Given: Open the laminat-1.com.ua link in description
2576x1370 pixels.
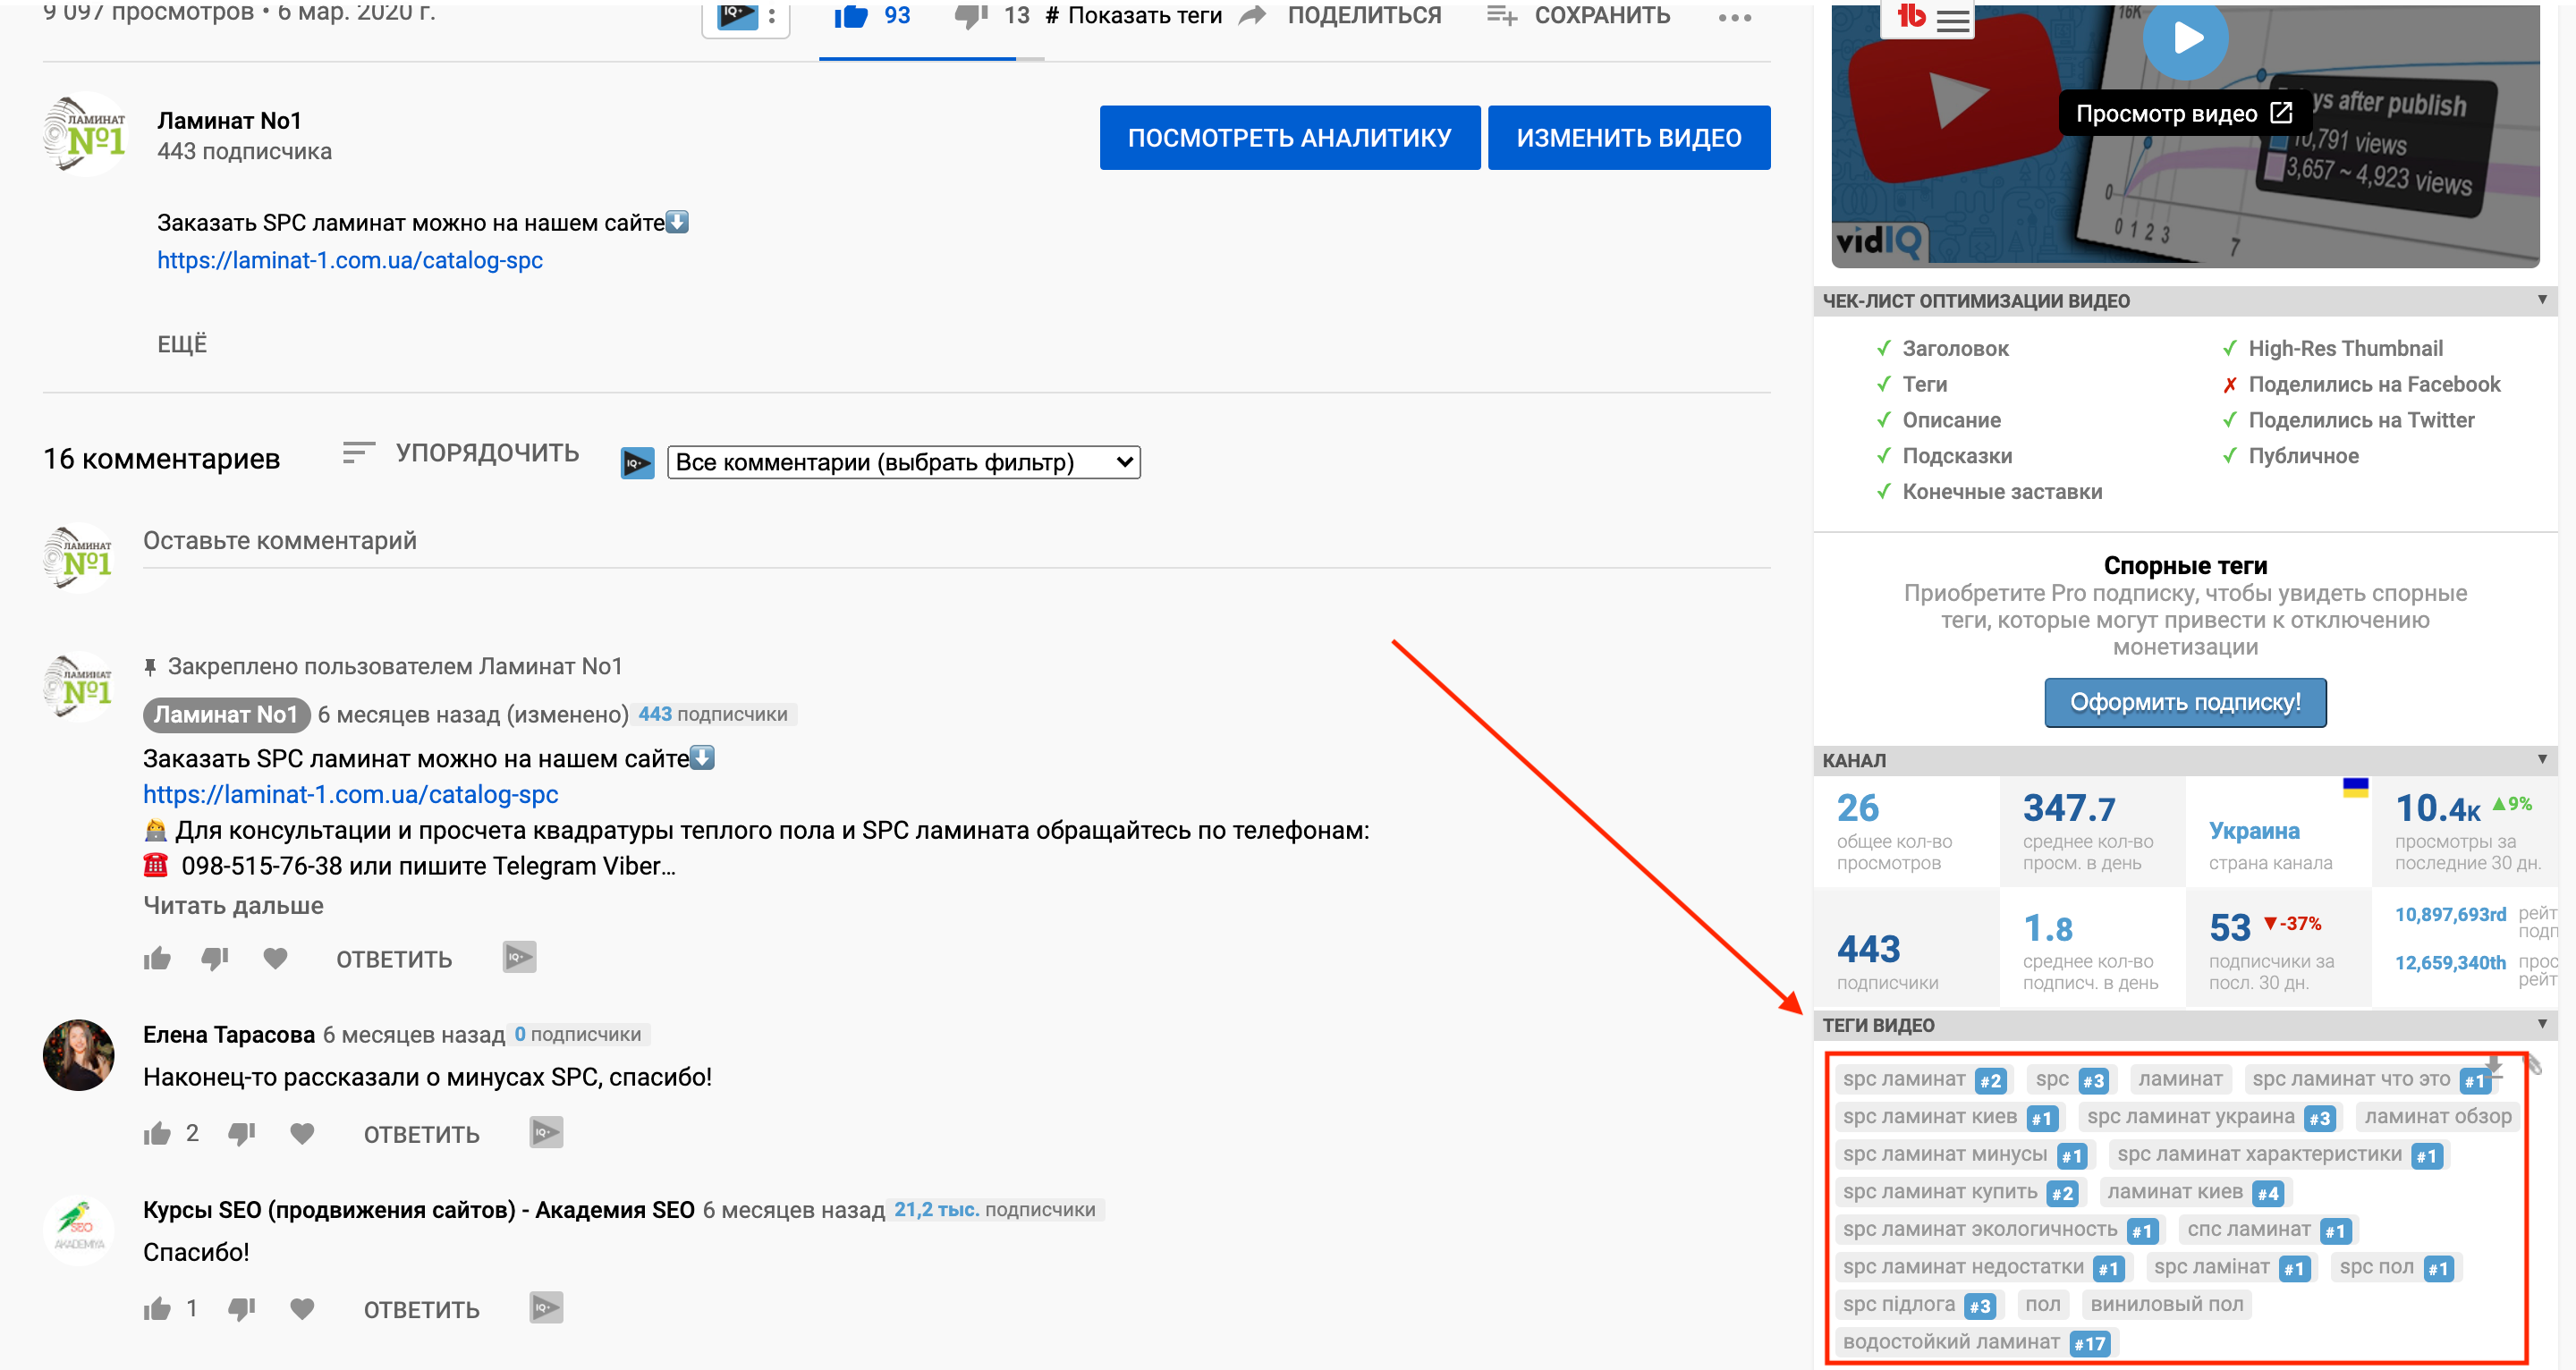Looking at the screenshot, I should click(x=350, y=260).
